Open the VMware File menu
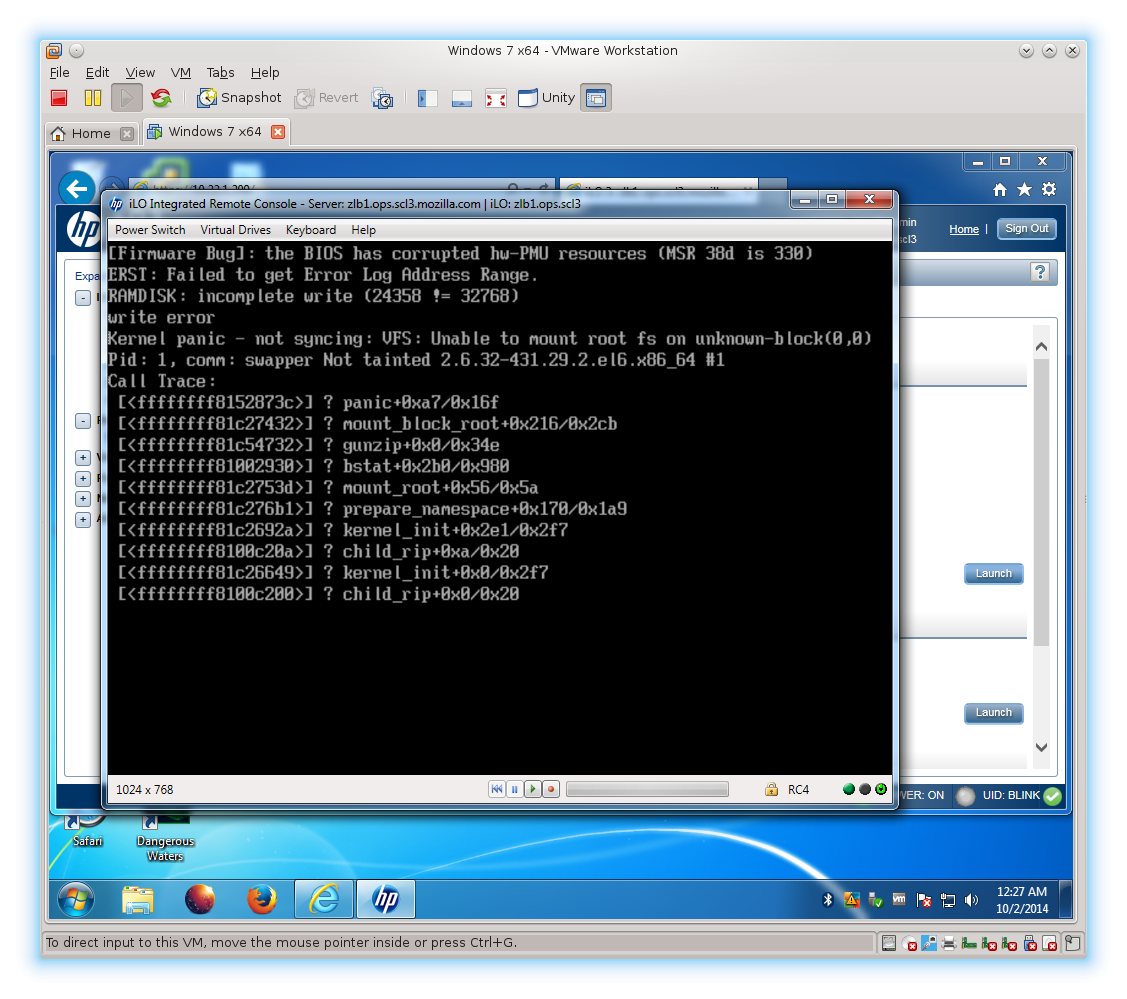The width and height of the screenshot is (1127, 999). [x=60, y=73]
